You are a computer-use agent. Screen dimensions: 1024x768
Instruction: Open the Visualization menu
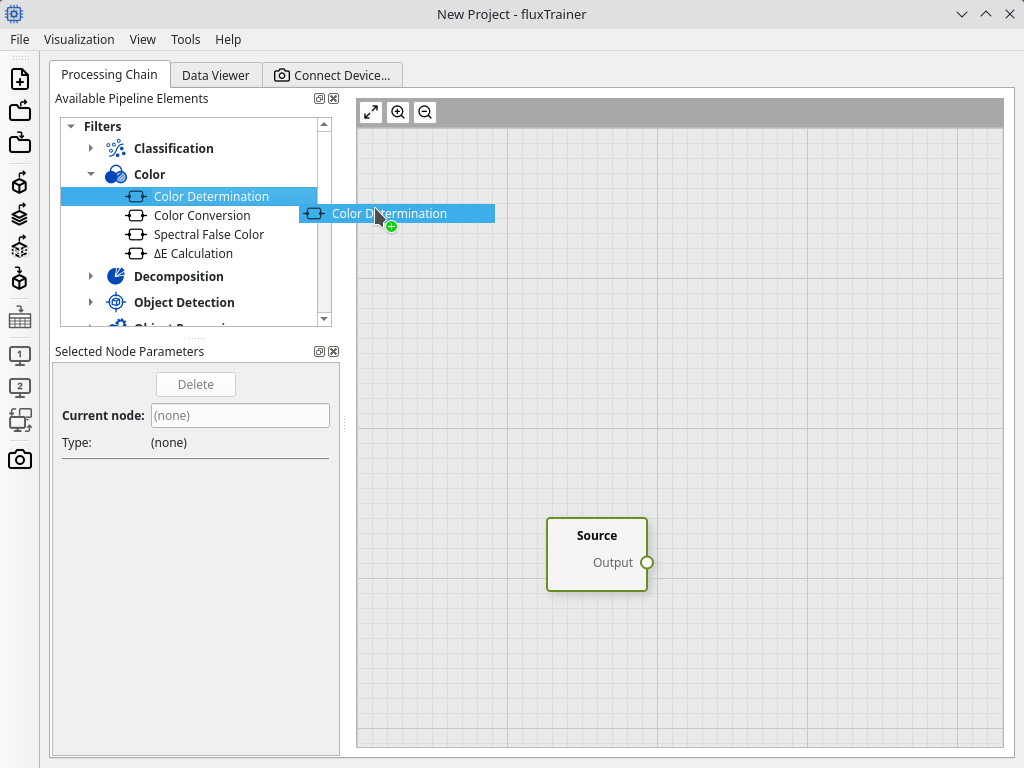(79, 39)
